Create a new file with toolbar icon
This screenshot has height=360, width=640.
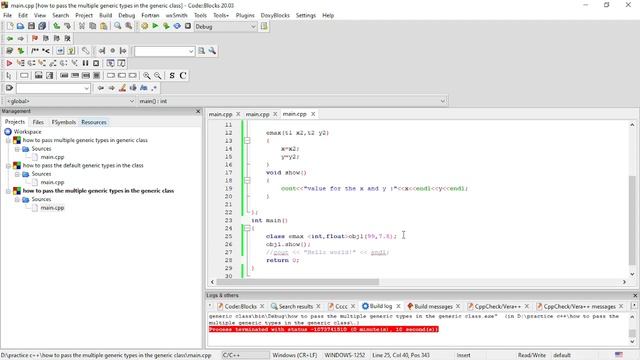click(9, 26)
